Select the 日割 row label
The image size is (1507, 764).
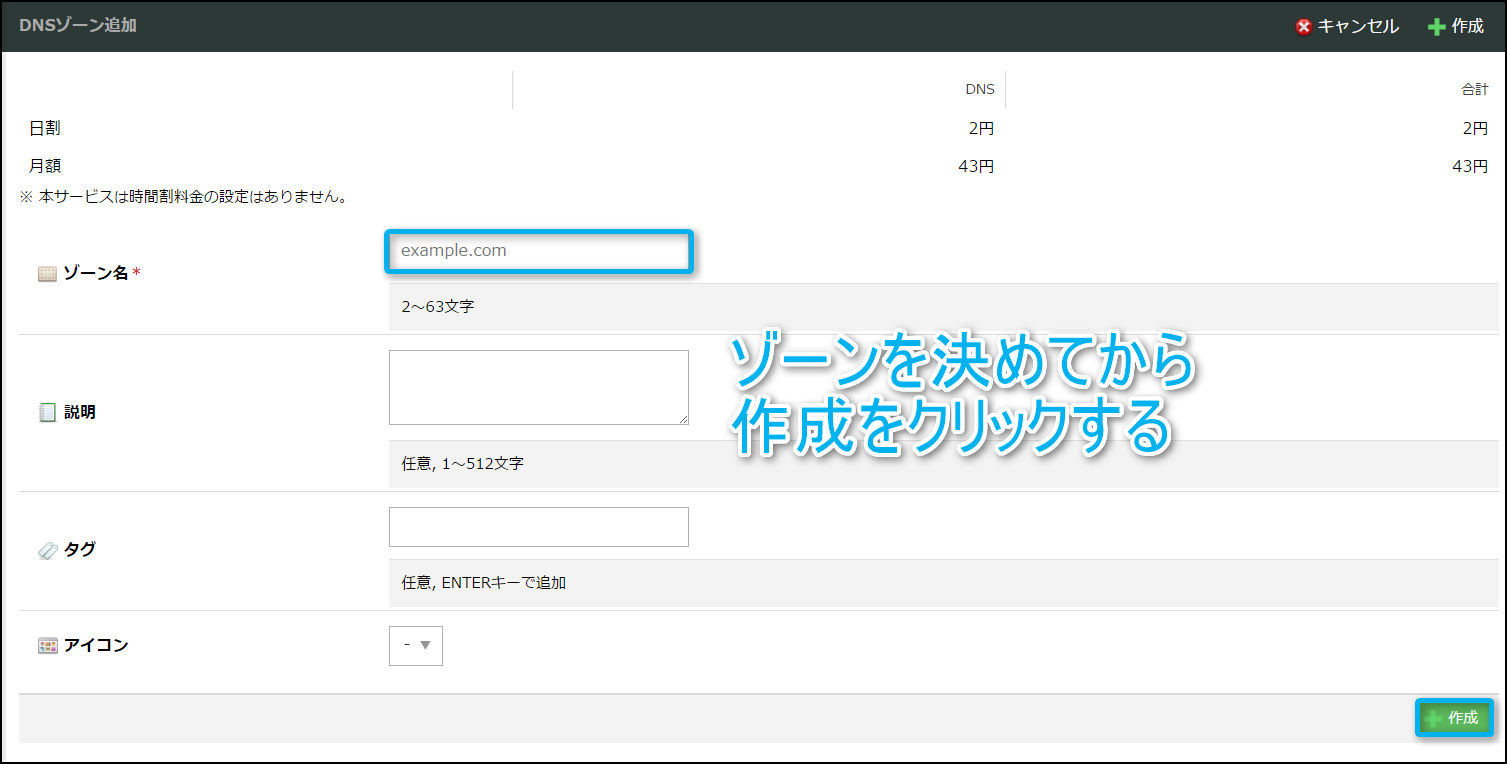click(x=45, y=128)
